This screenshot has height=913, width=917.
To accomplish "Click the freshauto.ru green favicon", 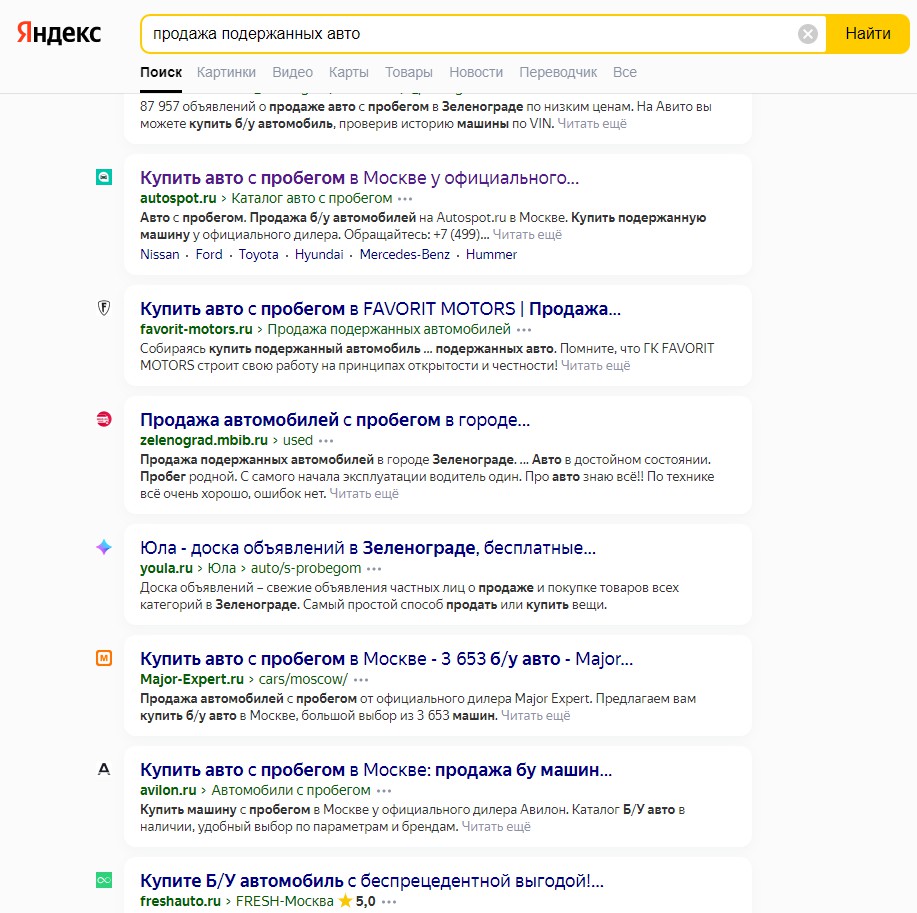I will pyautogui.click(x=103, y=880).
